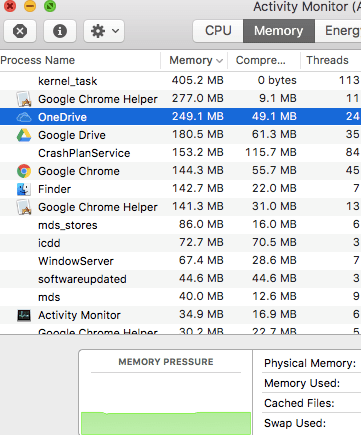
Task: Click the 405.2 MB memory value
Action: click(x=197, y=80)
